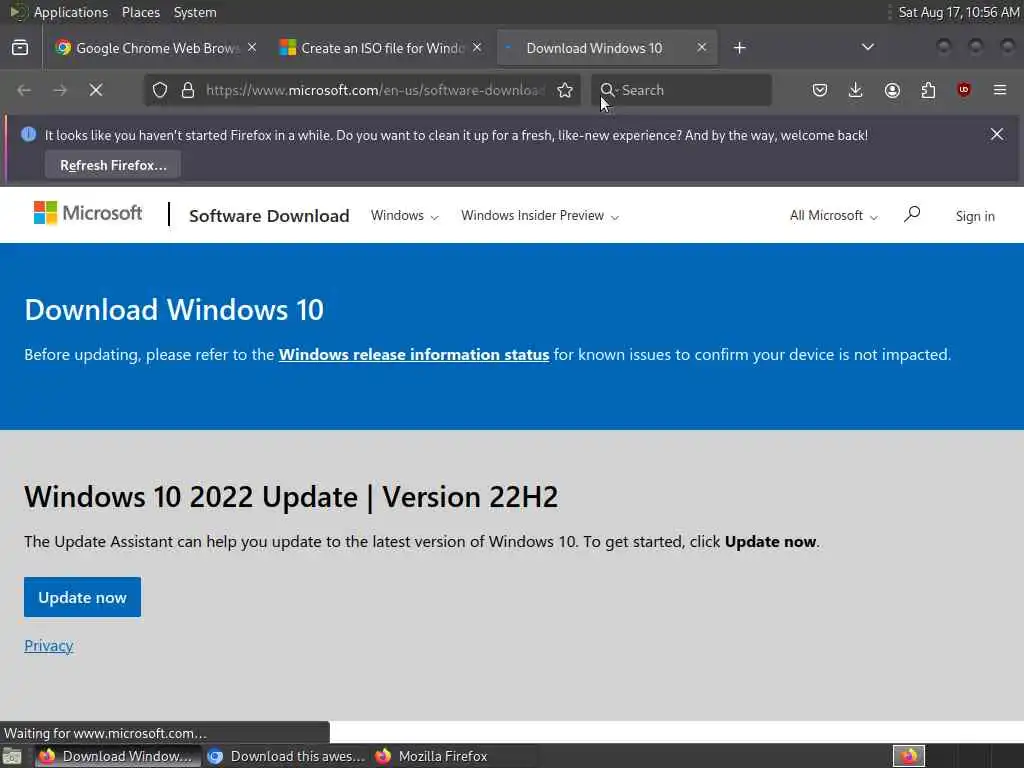
Task: Click the clock showing Sat Aug 17
Action: pyautogui.click(x=958, y=12)
